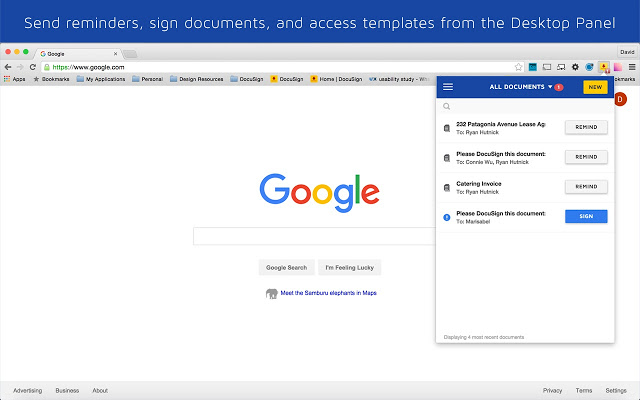Screen dimensions: 640x400
Task: Click the browser forward arrow
Action: (20, 67)
